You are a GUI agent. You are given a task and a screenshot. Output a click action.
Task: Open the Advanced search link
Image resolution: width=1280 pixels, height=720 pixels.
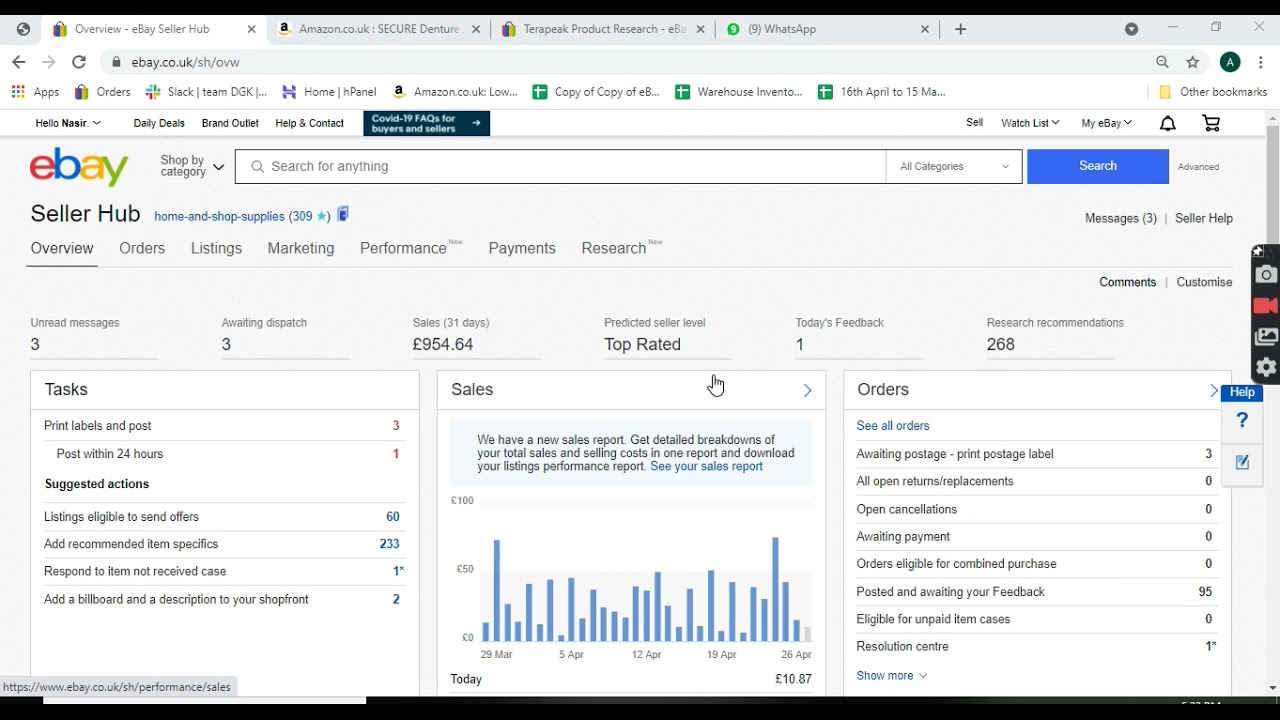click(x=1198, y=167)
